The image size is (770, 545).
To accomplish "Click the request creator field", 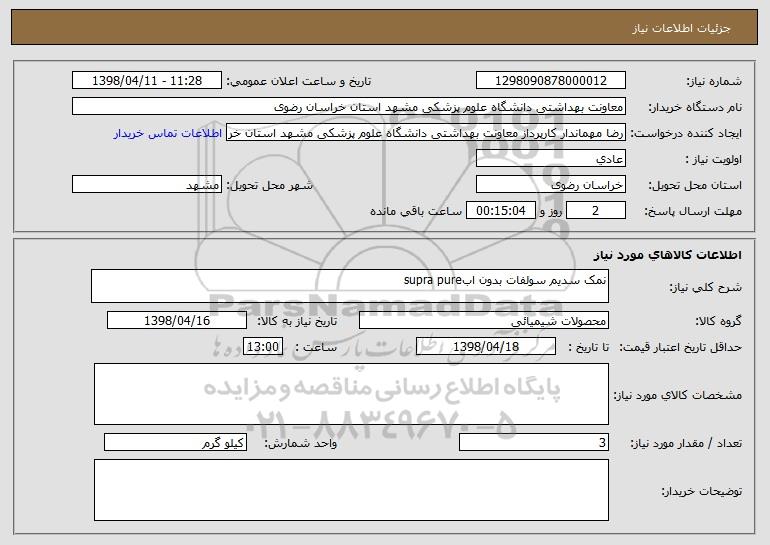I will (x=426, y=133).
